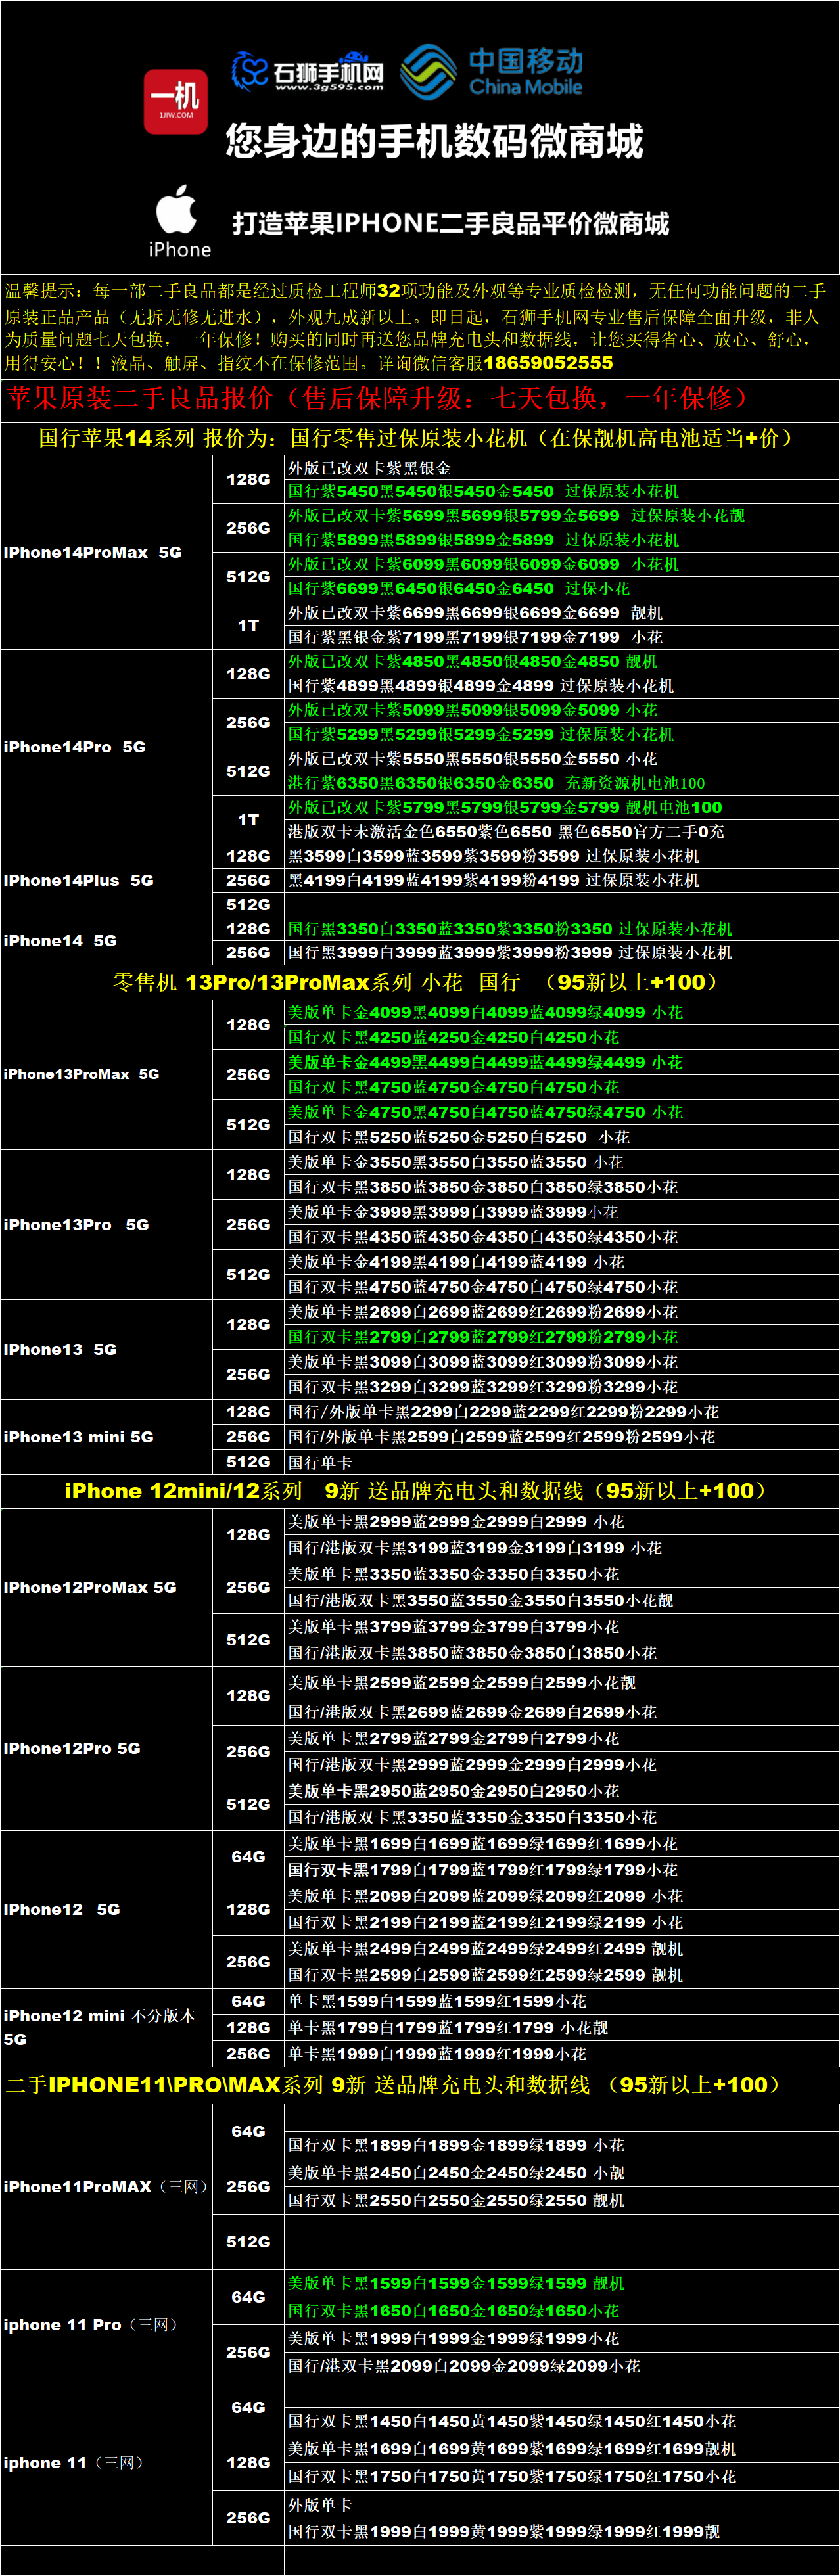840x2576 pixels.
Task: Click the 64G storage cell for iPhone12
Action: point(248,1857)
